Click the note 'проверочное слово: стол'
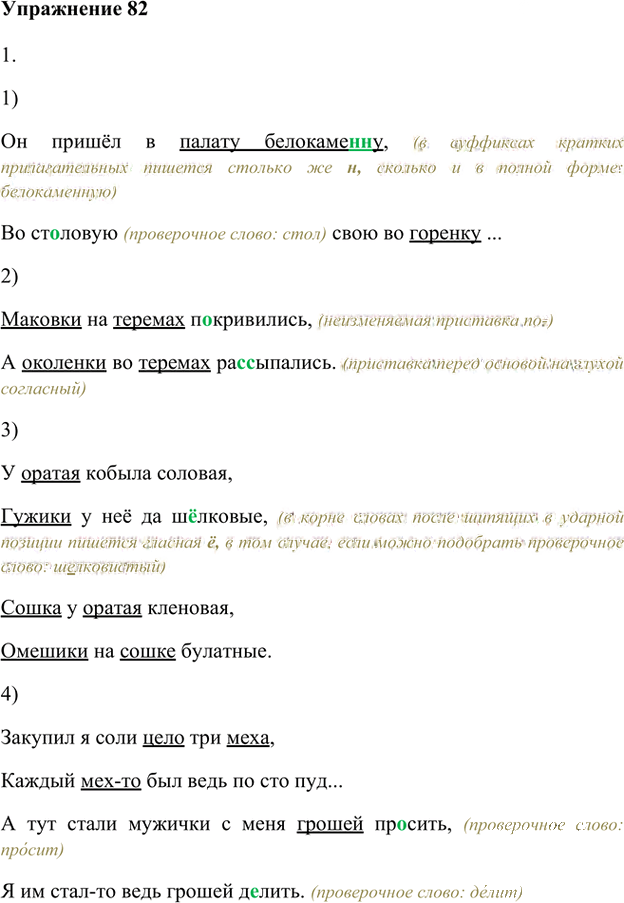This screenshot has height=903, width=624. 225,234
